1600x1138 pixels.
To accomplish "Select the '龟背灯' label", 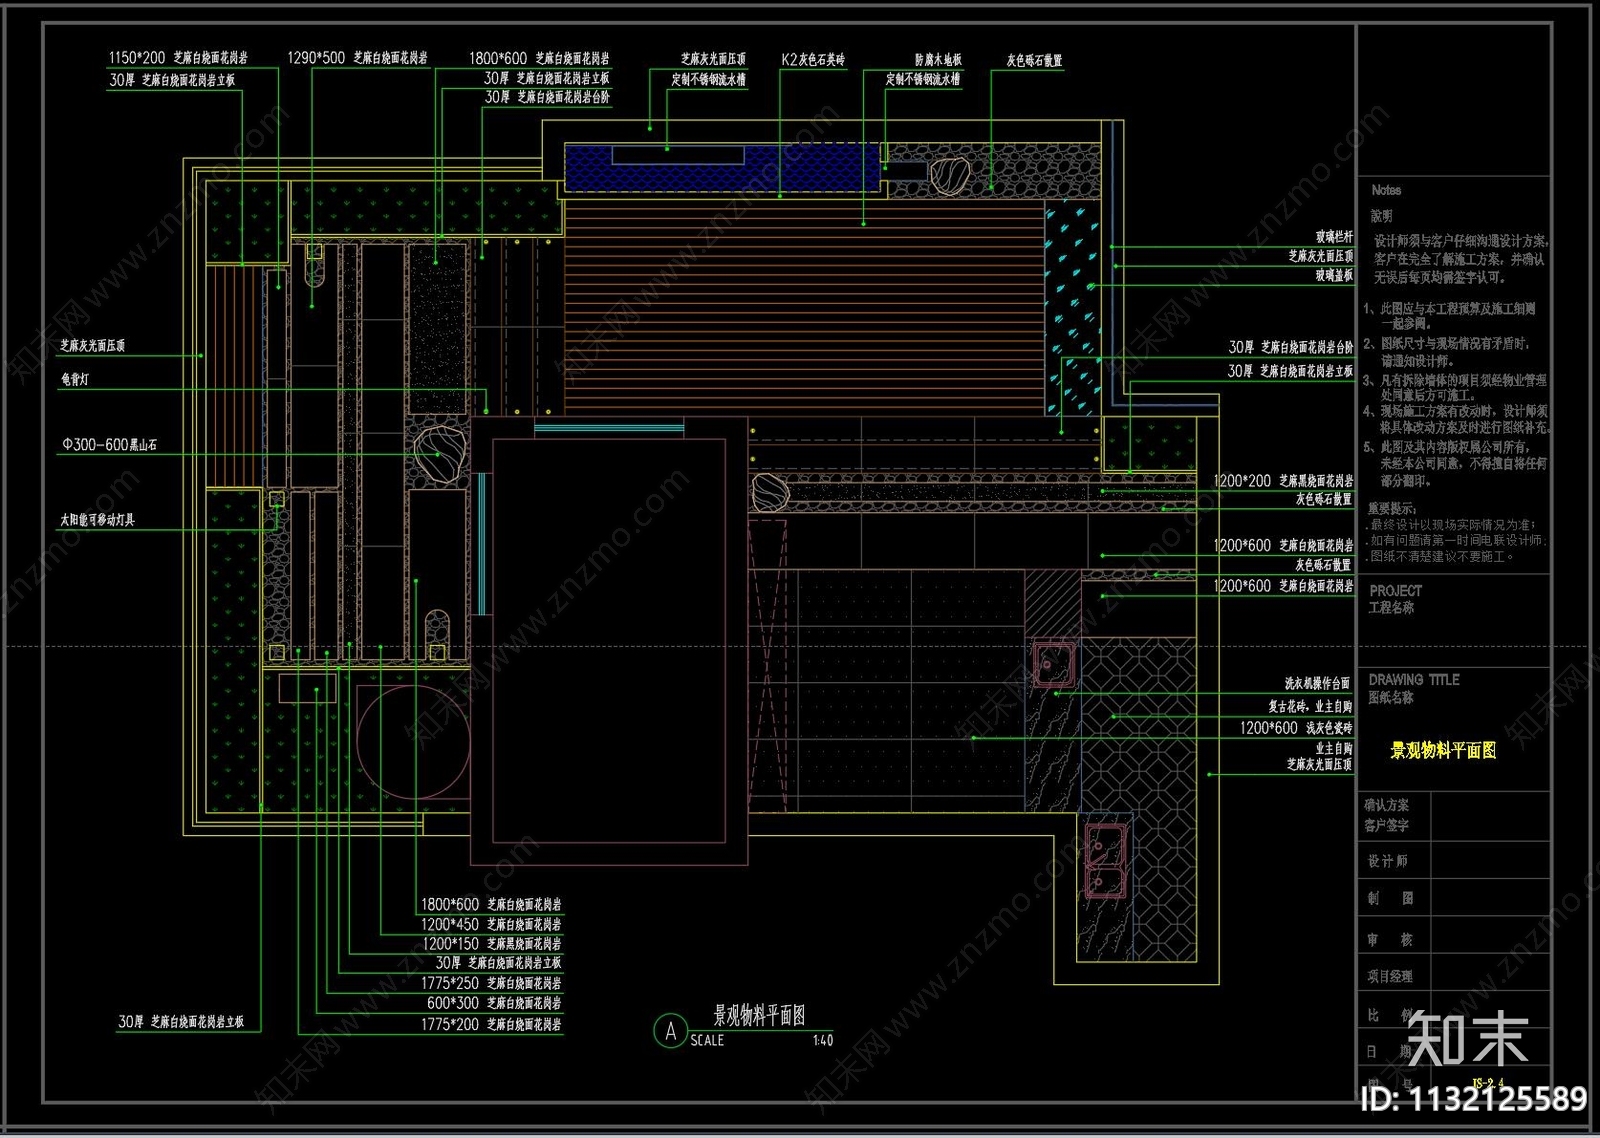I will (x=75, y=380).
